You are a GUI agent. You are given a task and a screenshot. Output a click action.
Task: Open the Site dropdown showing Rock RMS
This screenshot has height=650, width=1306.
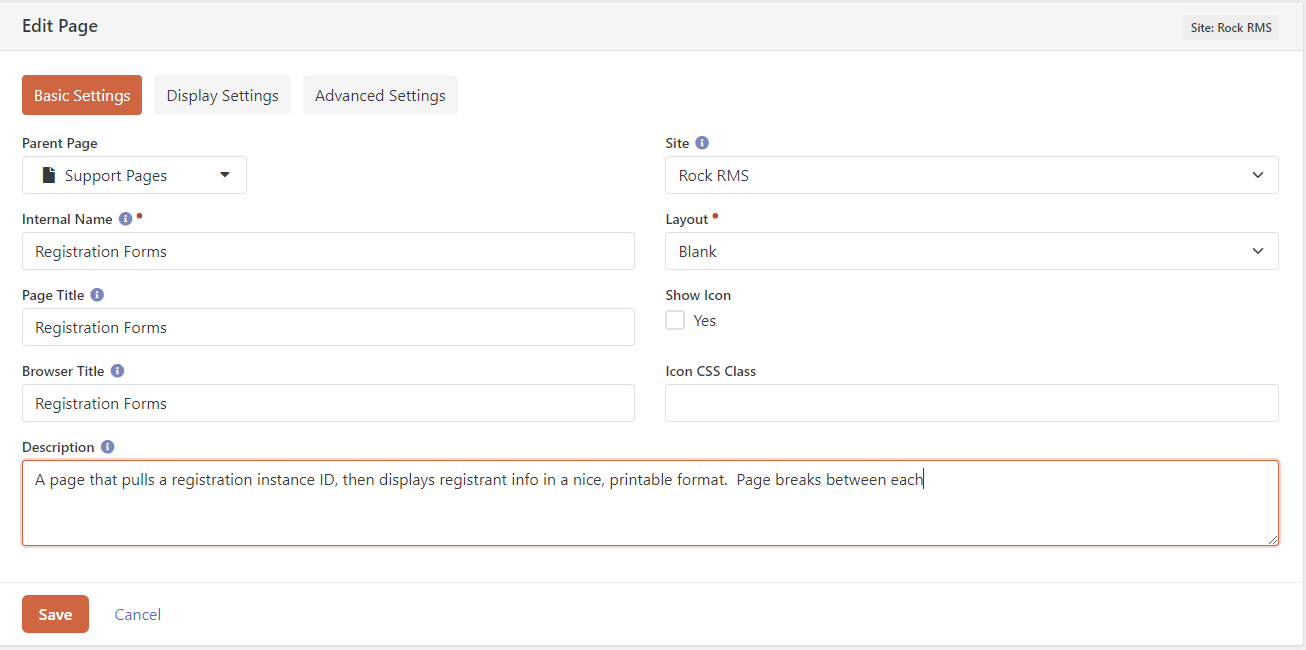coord(971,175)
